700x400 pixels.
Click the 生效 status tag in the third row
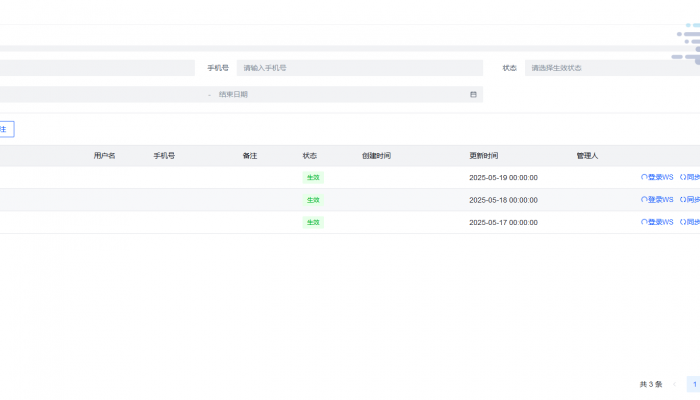(313, 222)
